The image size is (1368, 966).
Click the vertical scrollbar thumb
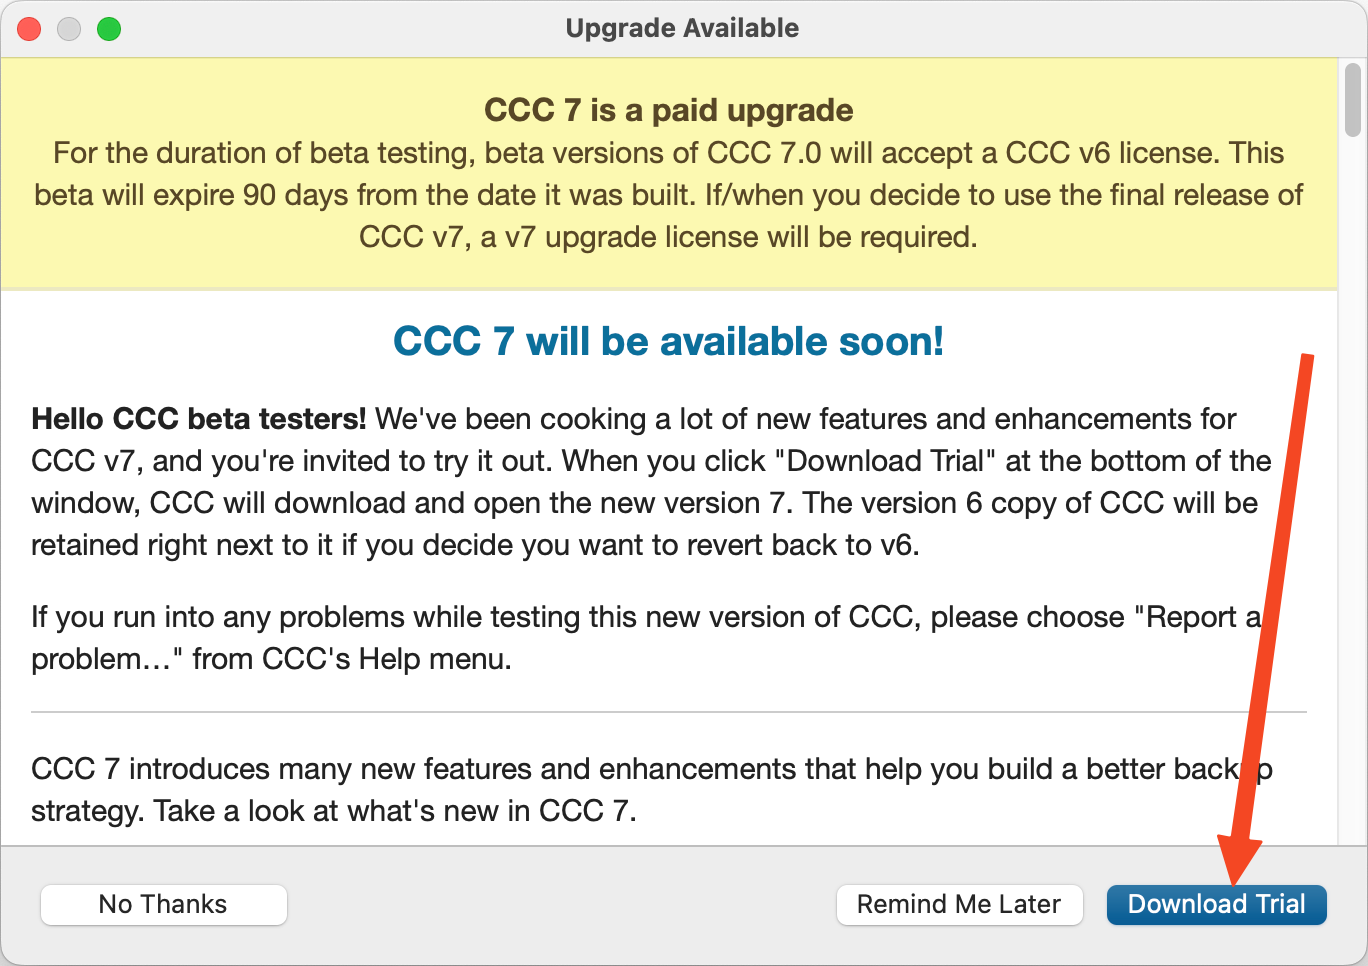pyautogui.click(x=1353, y=99)
